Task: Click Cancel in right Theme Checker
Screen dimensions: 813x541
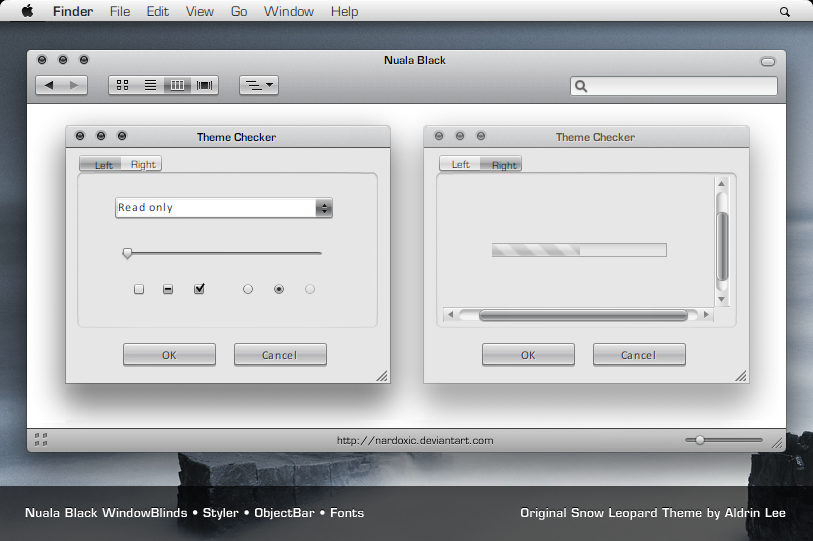Action: click(x=639, y=355)
